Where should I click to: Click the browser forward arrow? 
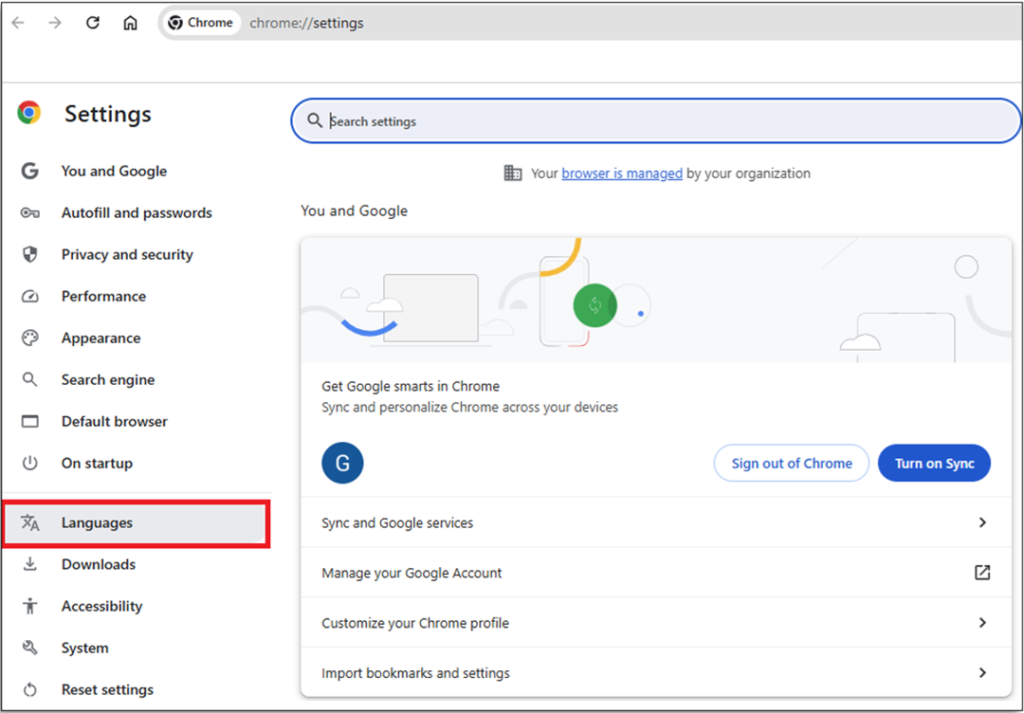[x=55, y=23]
